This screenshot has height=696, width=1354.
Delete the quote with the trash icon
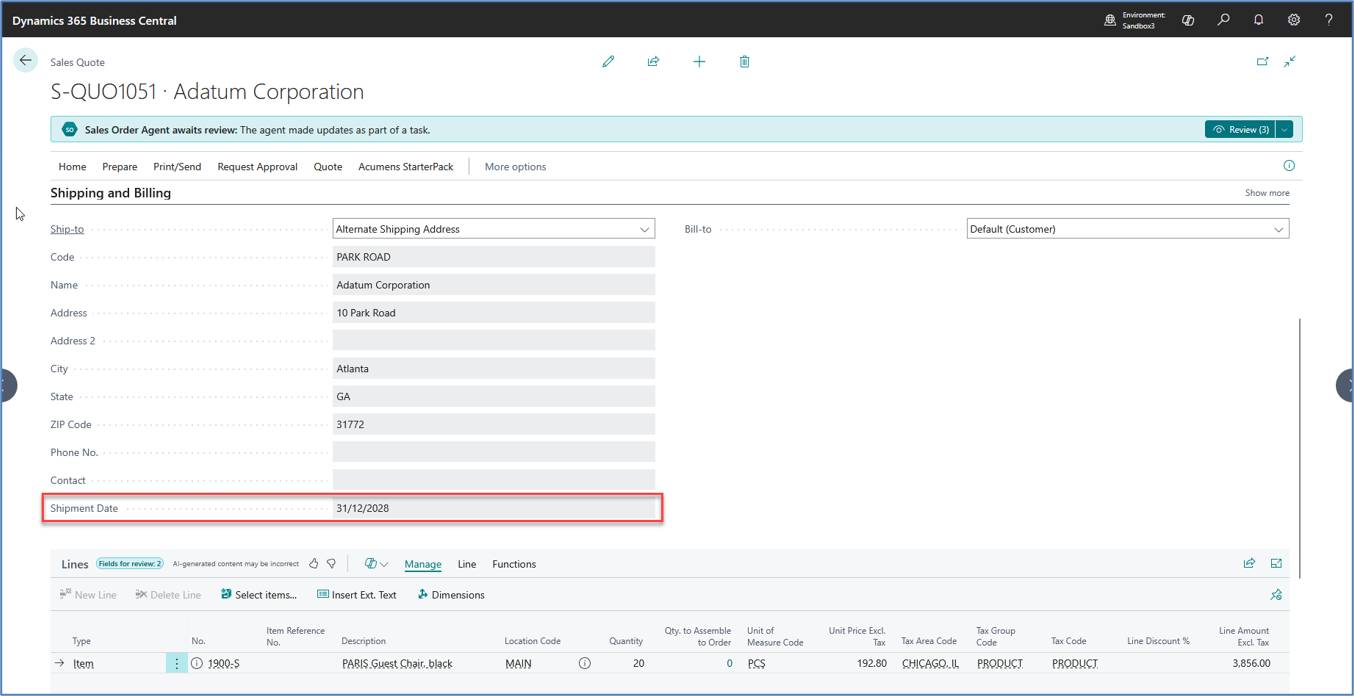744,62
